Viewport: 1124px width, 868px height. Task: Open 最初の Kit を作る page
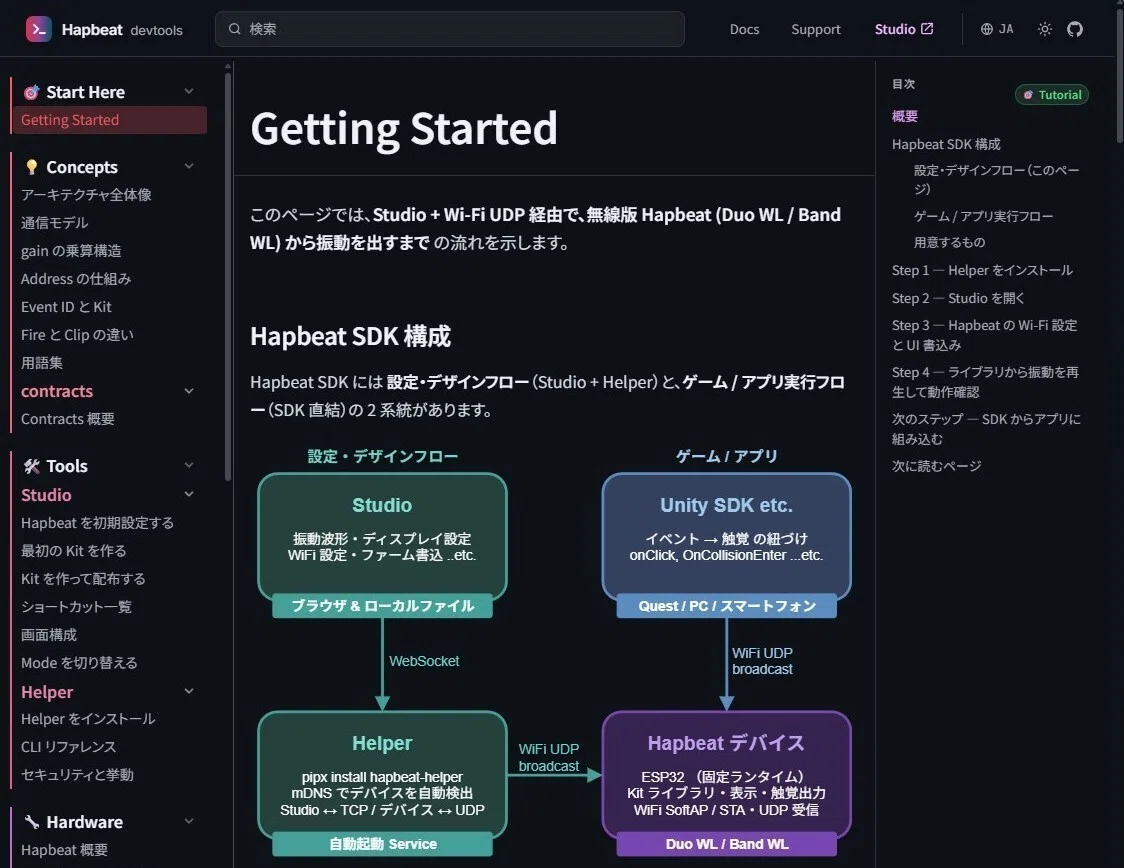coord(74,551)
